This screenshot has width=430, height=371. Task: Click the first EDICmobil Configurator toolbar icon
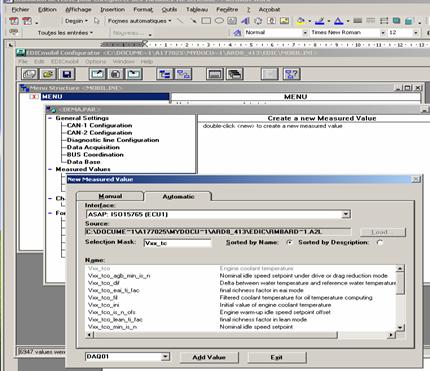[x=29, y=74]
